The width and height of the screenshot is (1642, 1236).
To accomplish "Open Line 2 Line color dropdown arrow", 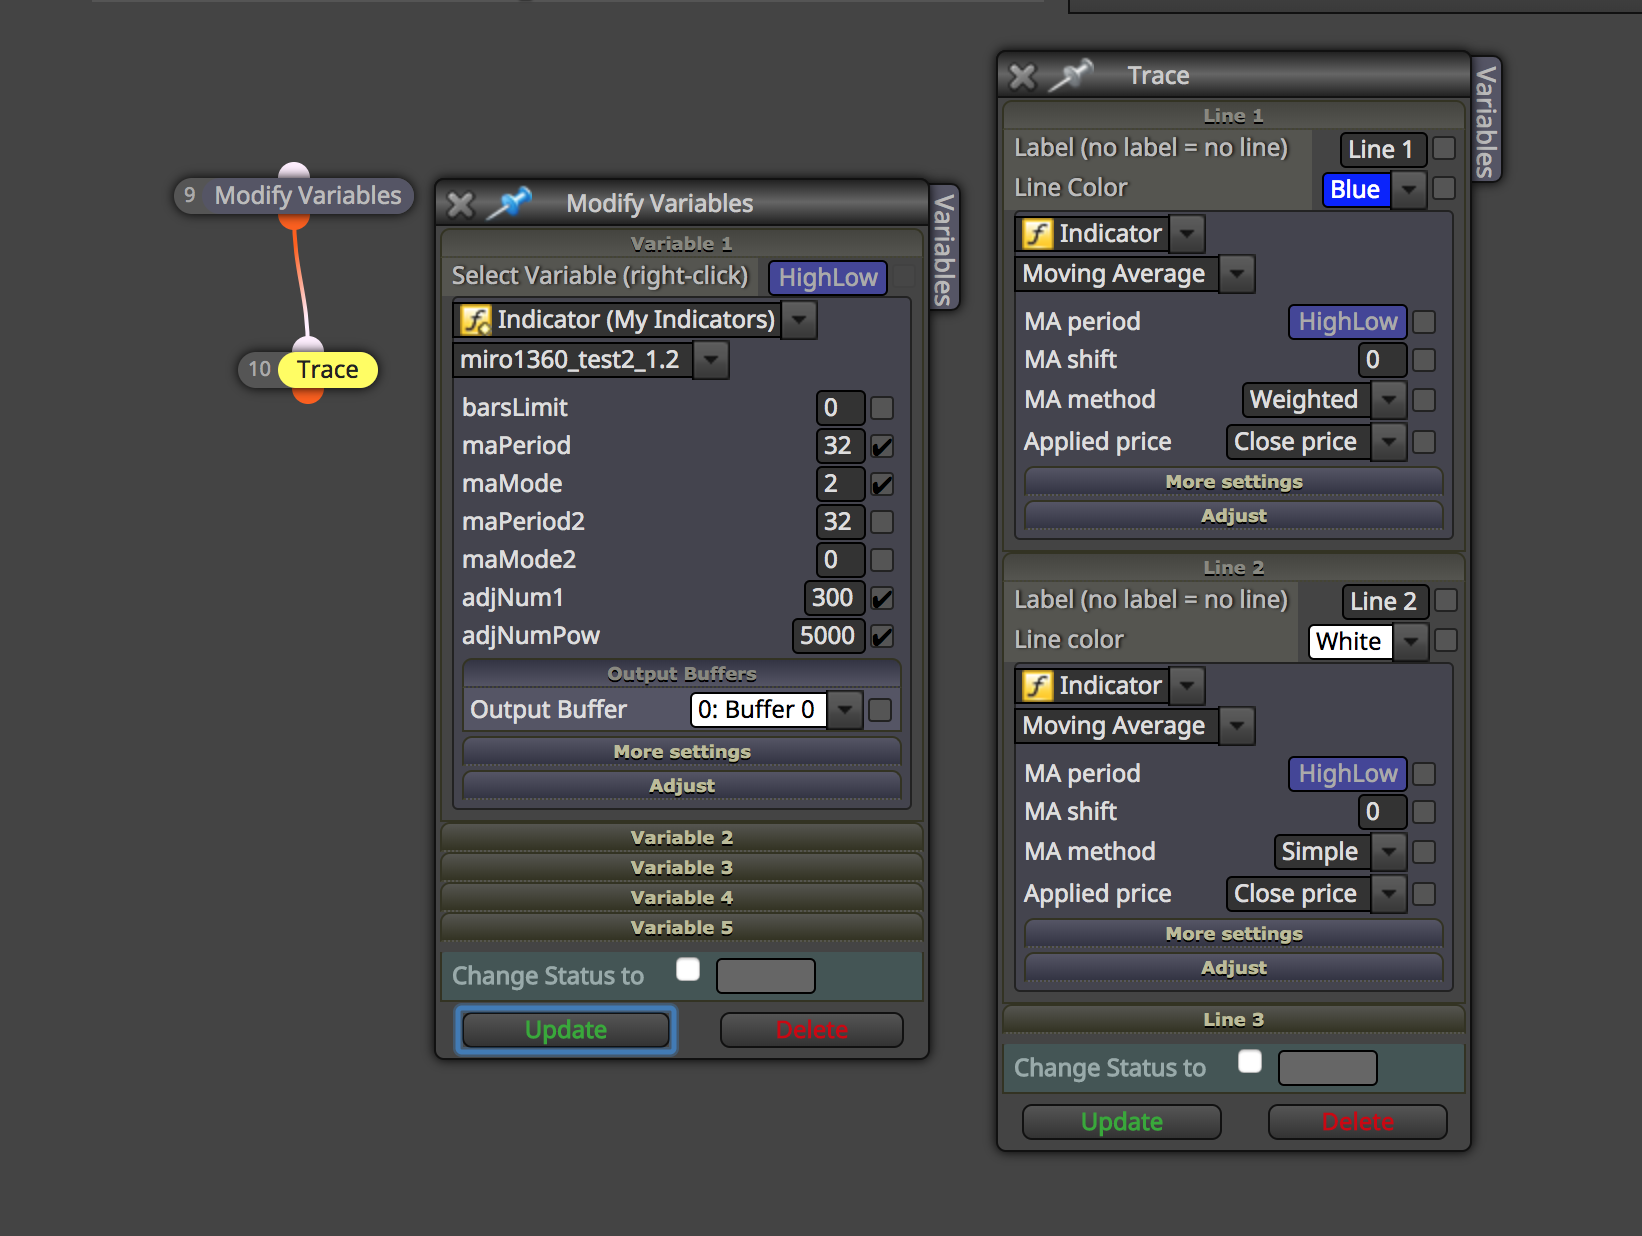I will point(1410,641).
